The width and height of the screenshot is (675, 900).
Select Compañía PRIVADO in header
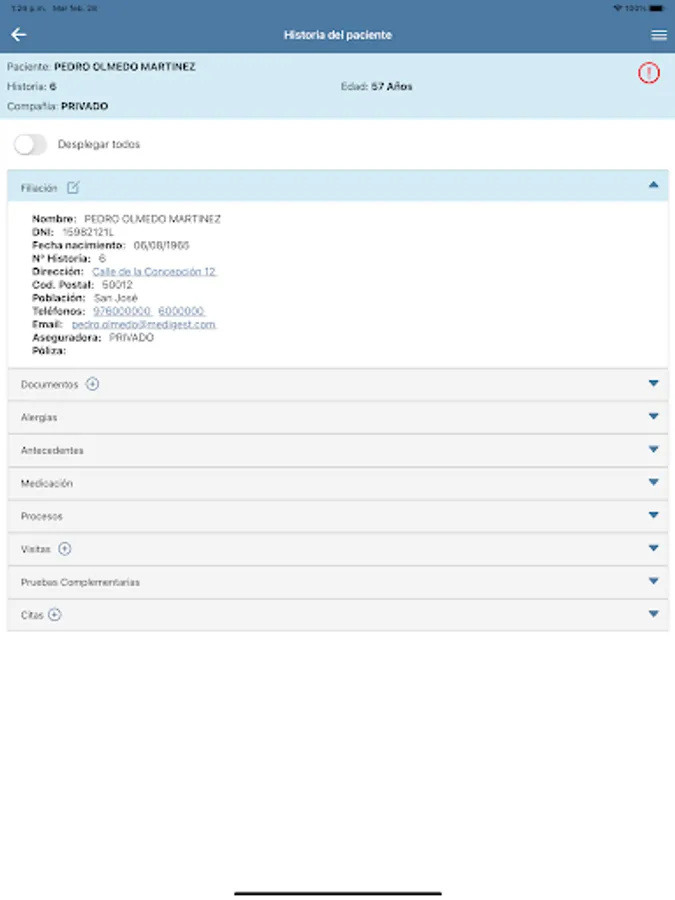click(x=57, y=106)
